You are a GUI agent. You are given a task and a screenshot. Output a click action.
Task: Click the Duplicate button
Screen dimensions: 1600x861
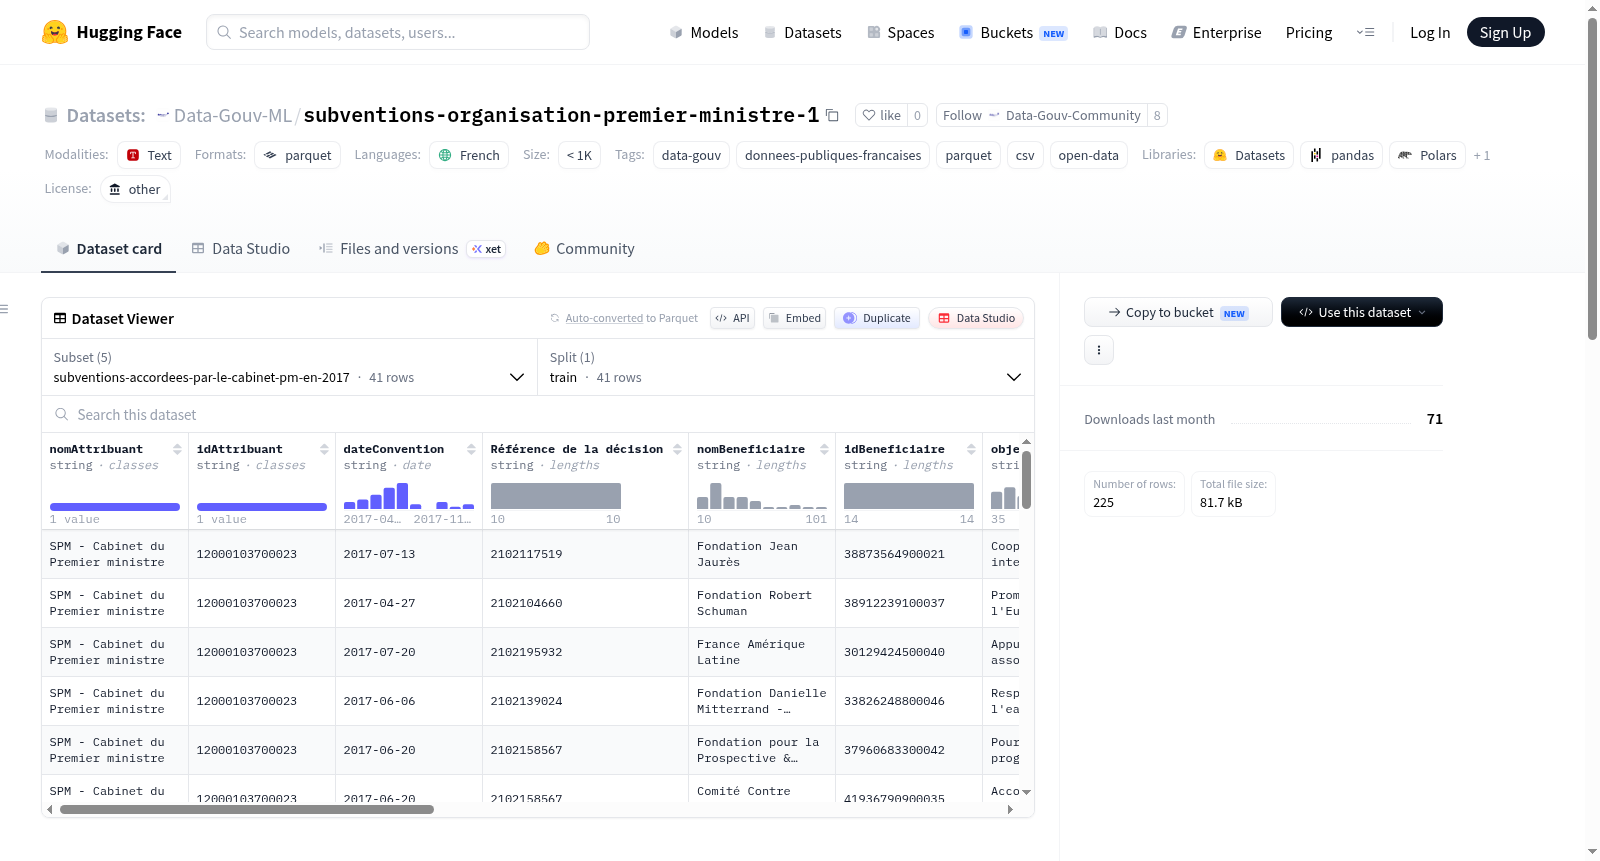tap(877, 318)
